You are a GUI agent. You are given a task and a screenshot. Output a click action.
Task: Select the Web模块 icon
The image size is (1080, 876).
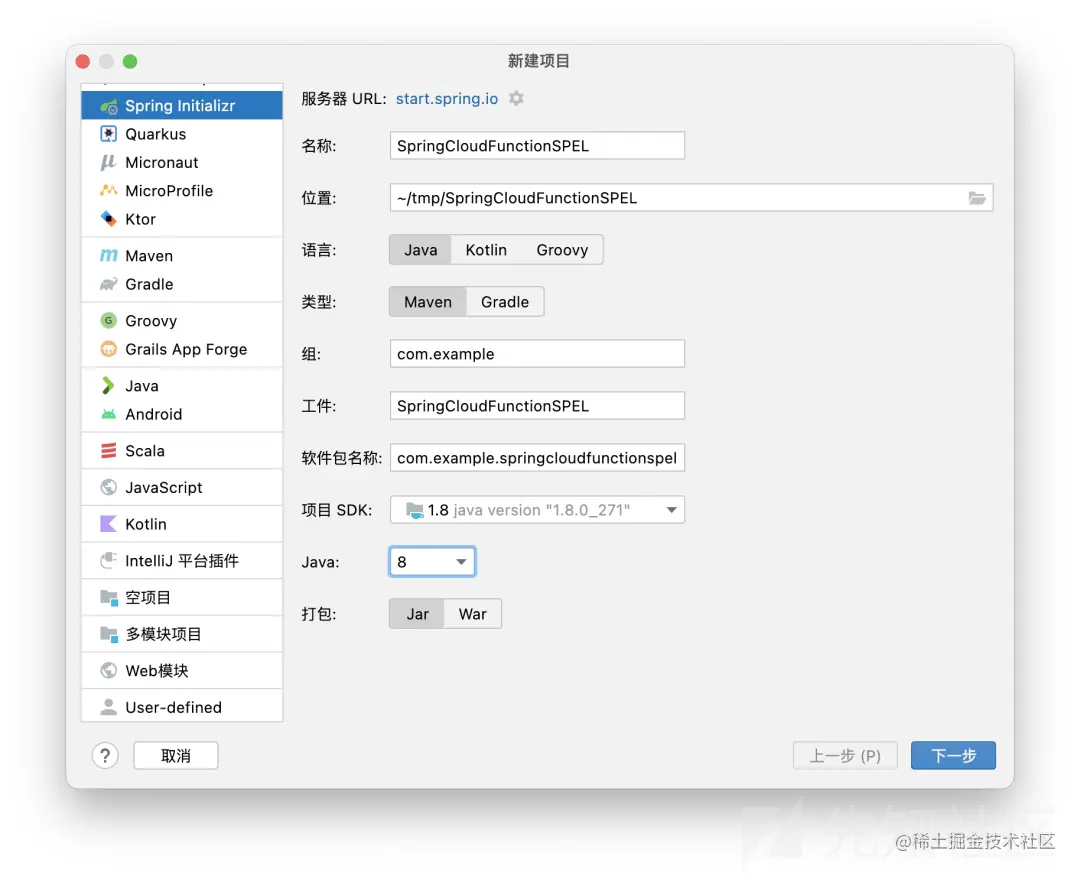tap(109, 670)
